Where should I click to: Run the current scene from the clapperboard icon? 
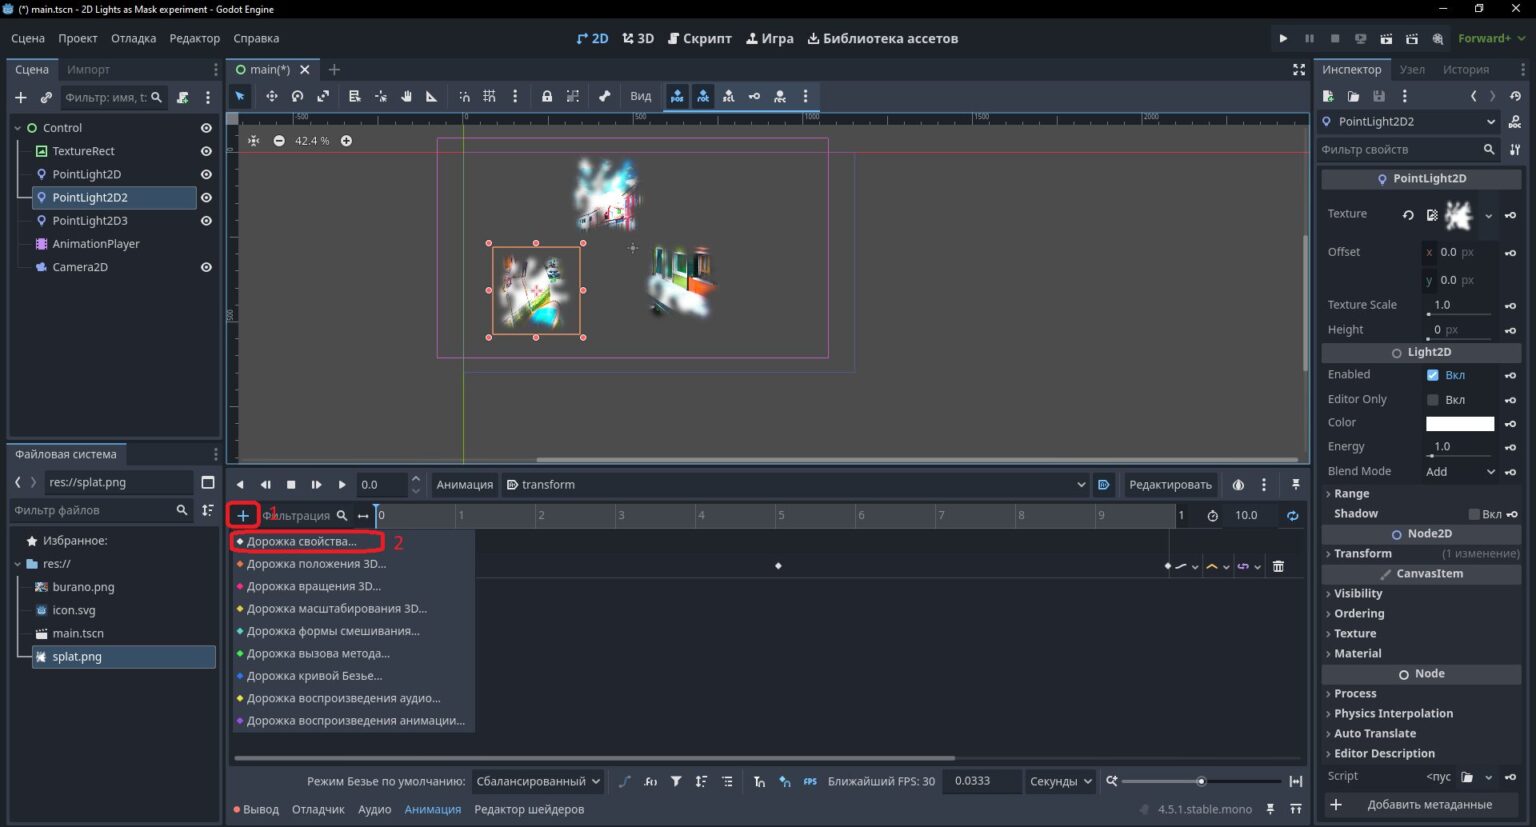1386,38
